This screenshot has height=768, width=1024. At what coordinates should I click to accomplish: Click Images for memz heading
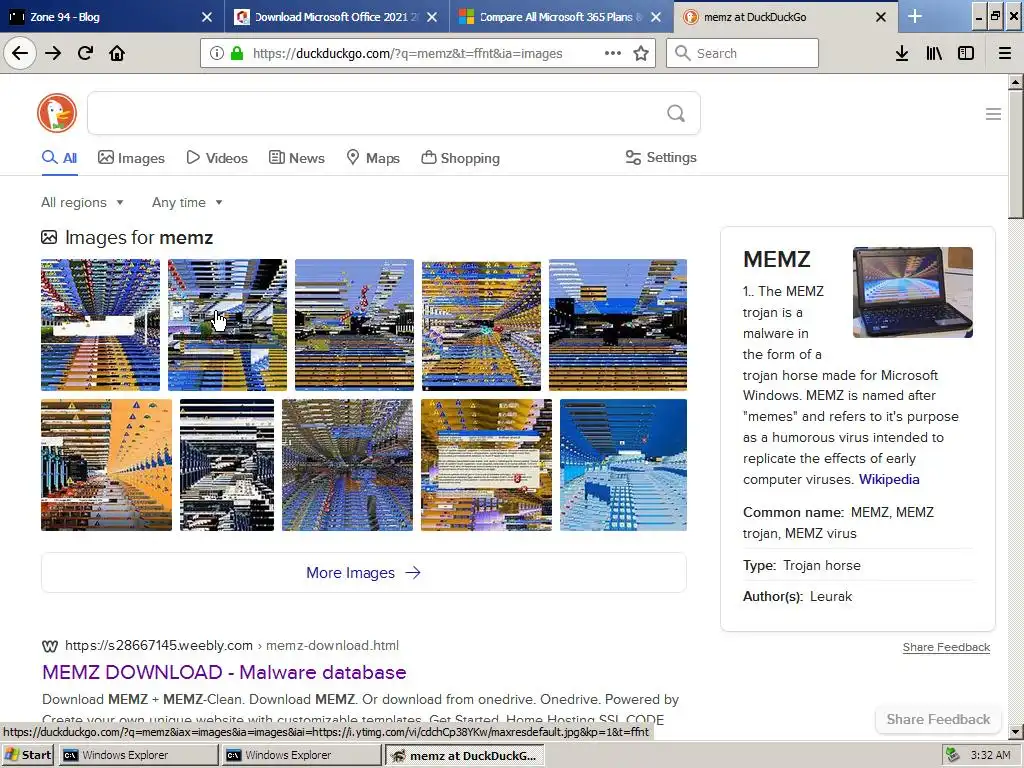coord(138,238)
